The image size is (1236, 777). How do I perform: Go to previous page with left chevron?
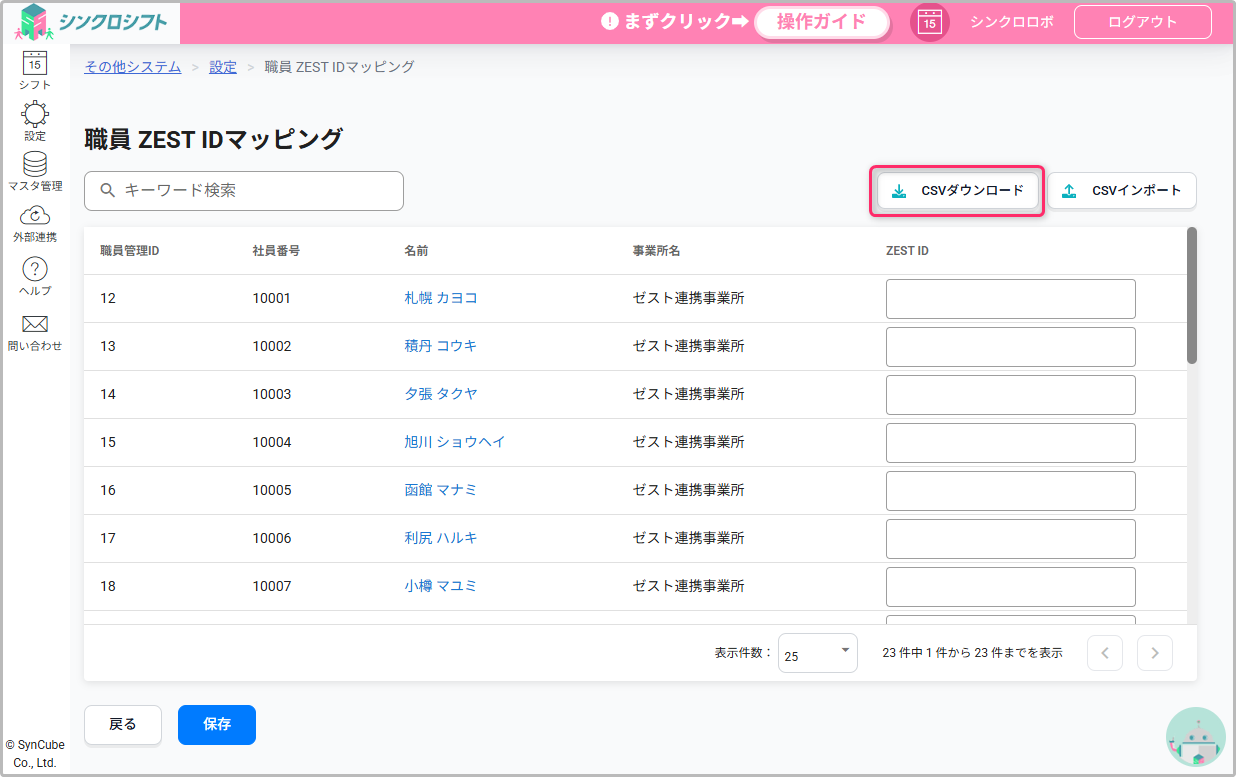pos(1105,653)
